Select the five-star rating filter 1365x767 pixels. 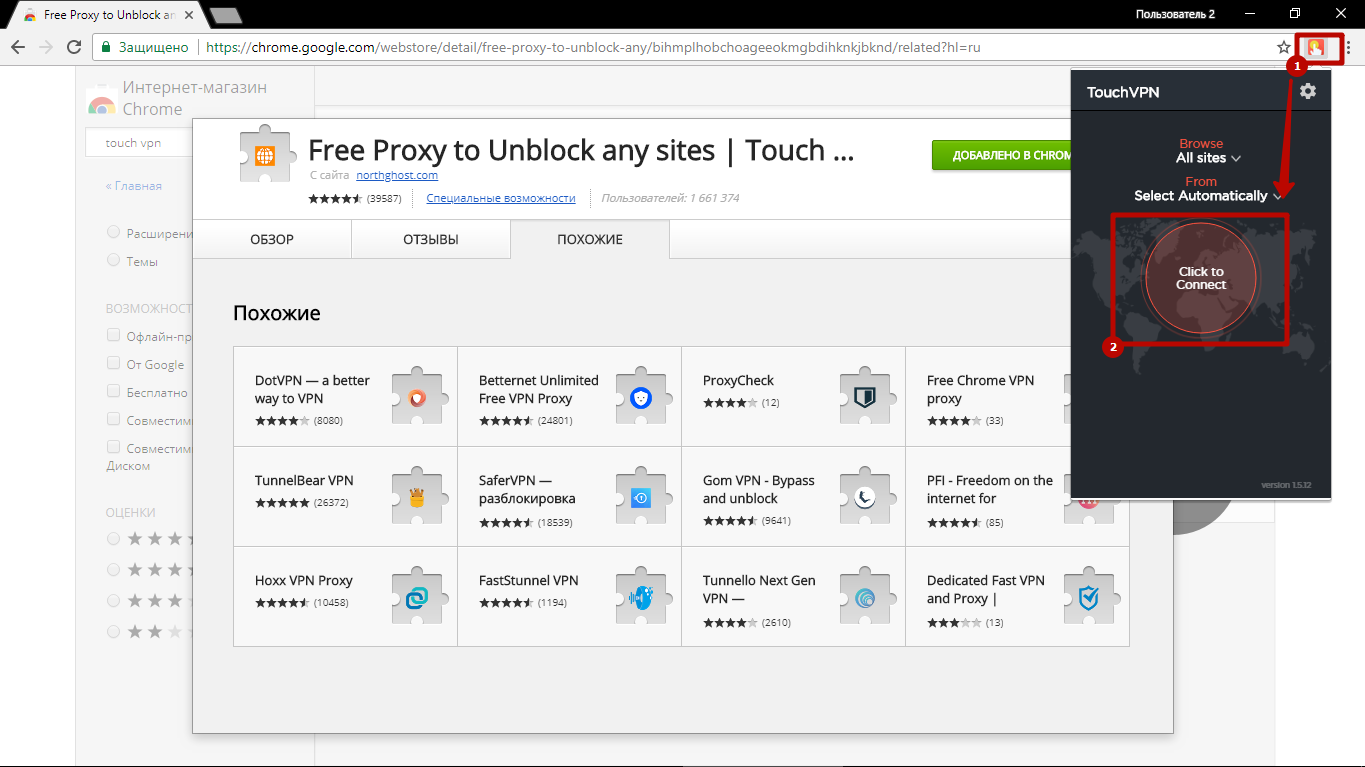113,538
